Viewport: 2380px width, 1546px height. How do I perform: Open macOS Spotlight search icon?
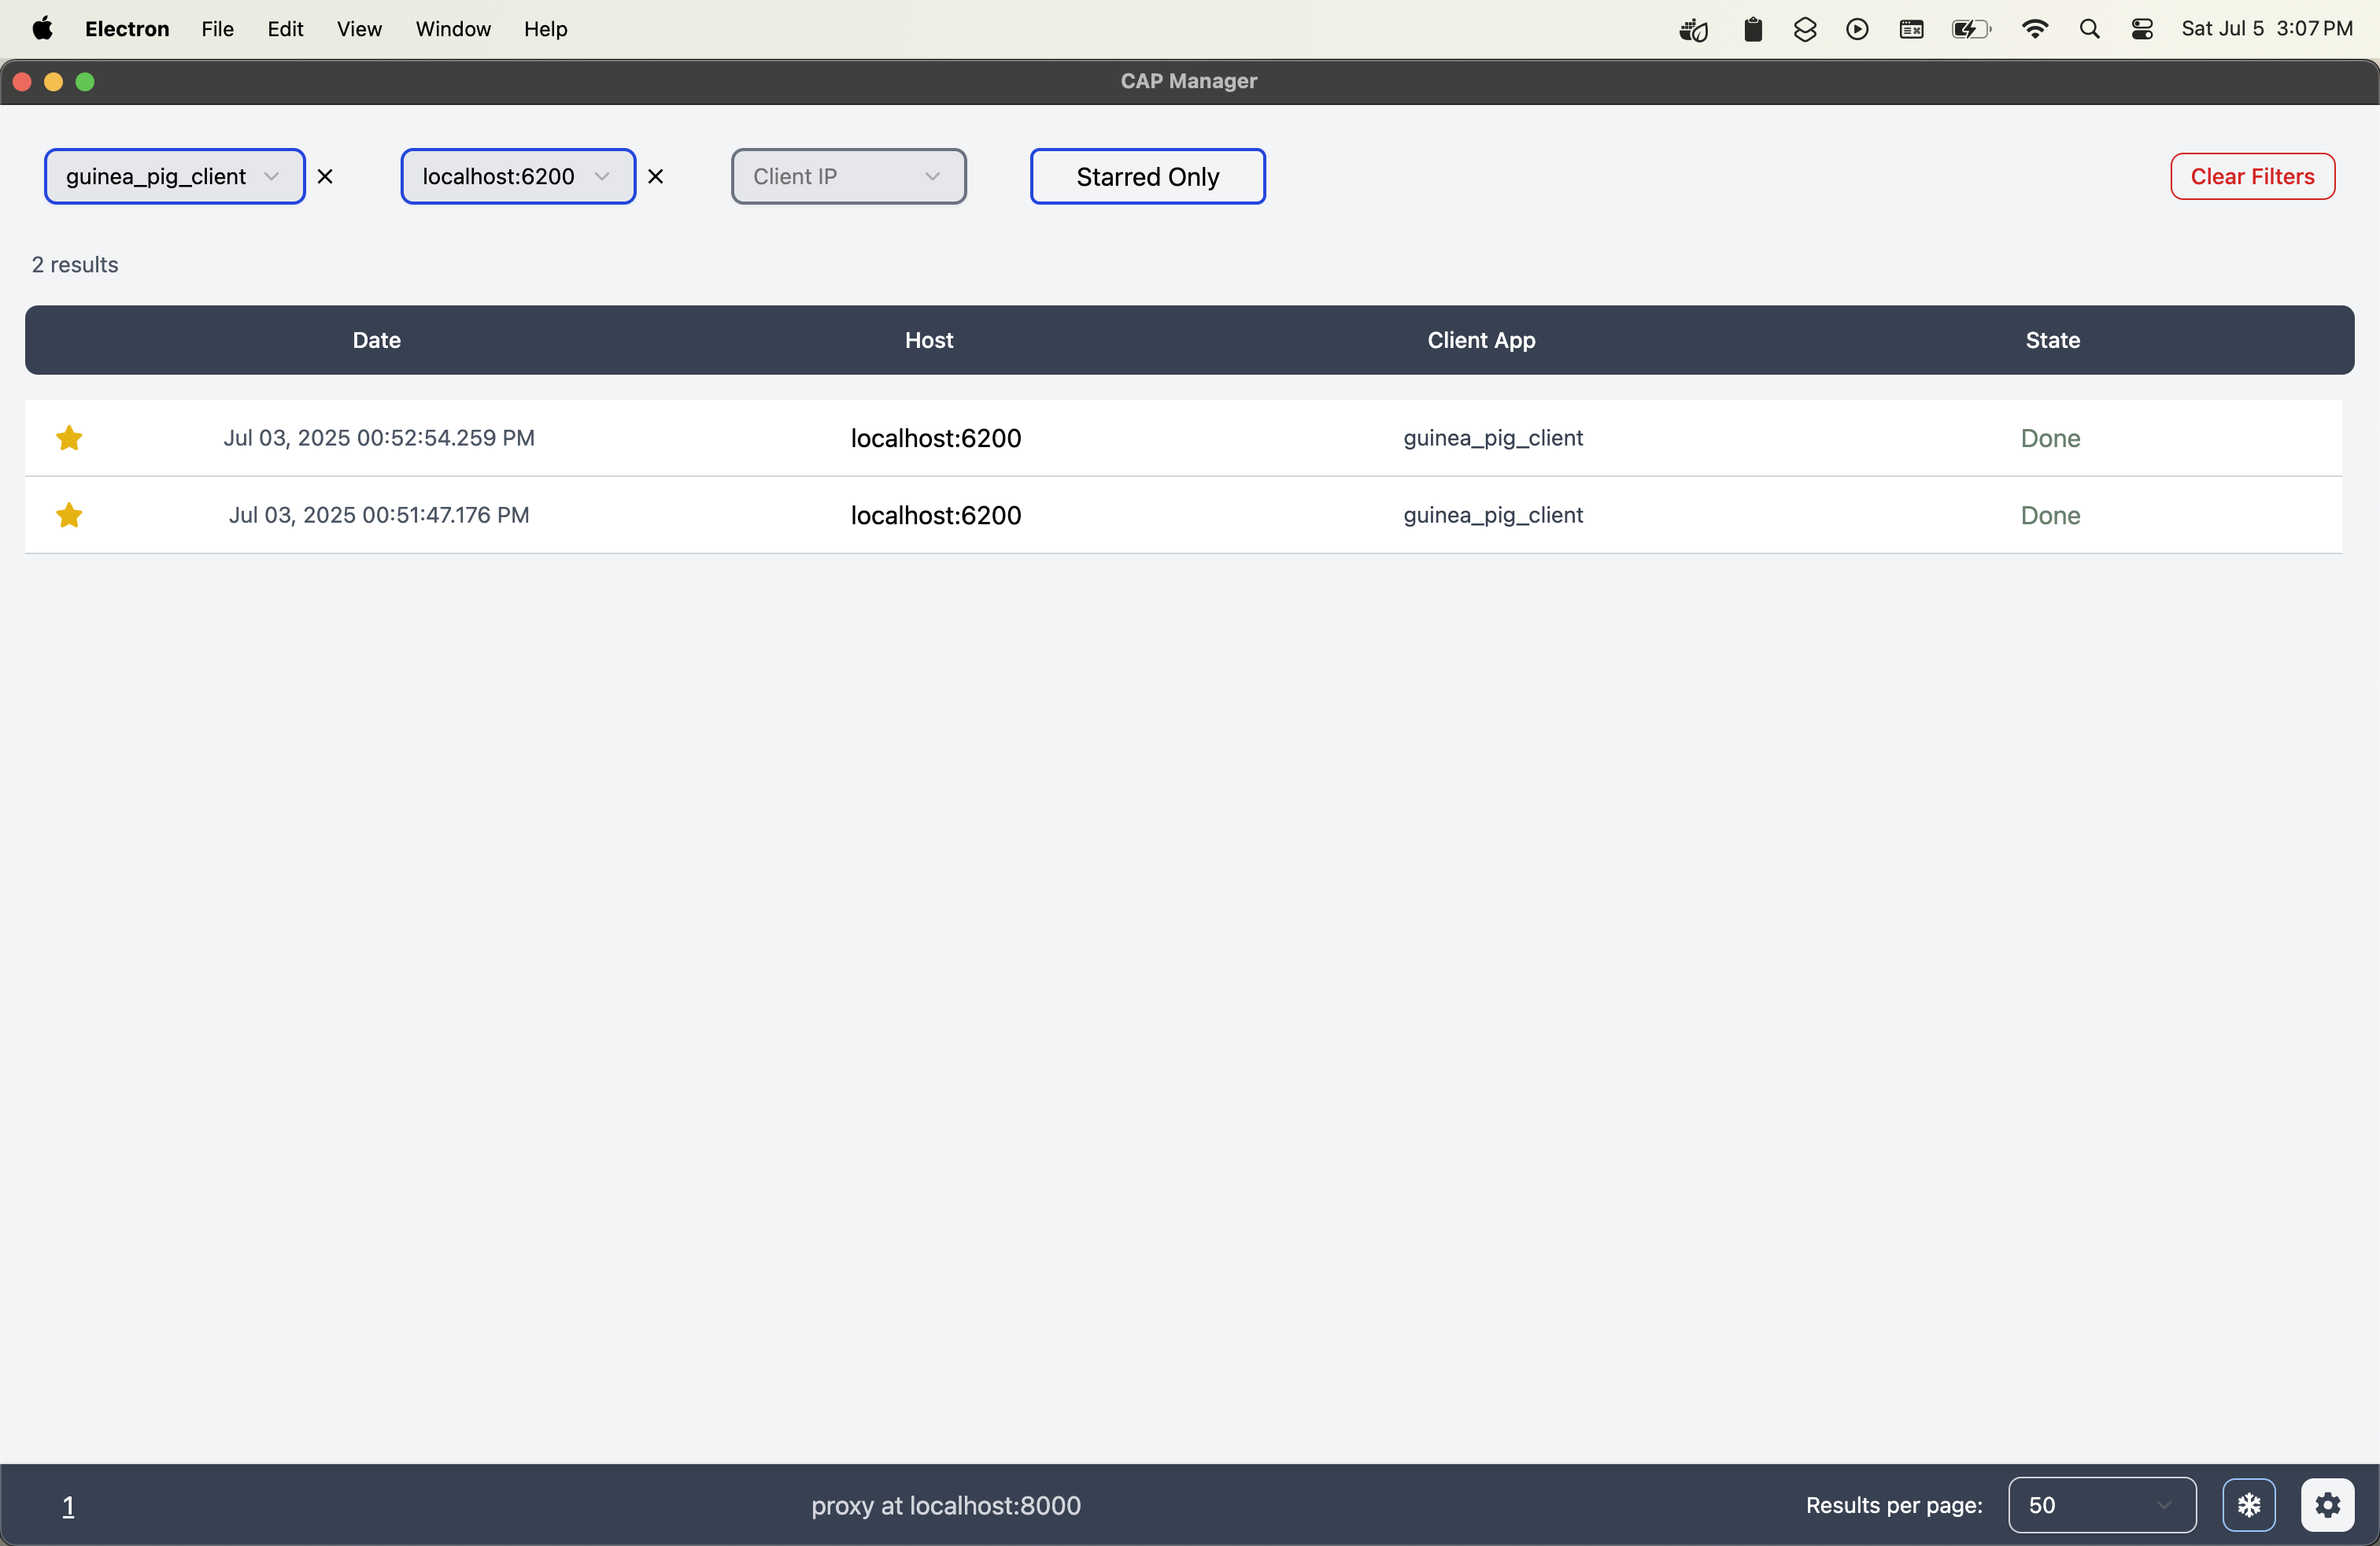(2089, 29)
